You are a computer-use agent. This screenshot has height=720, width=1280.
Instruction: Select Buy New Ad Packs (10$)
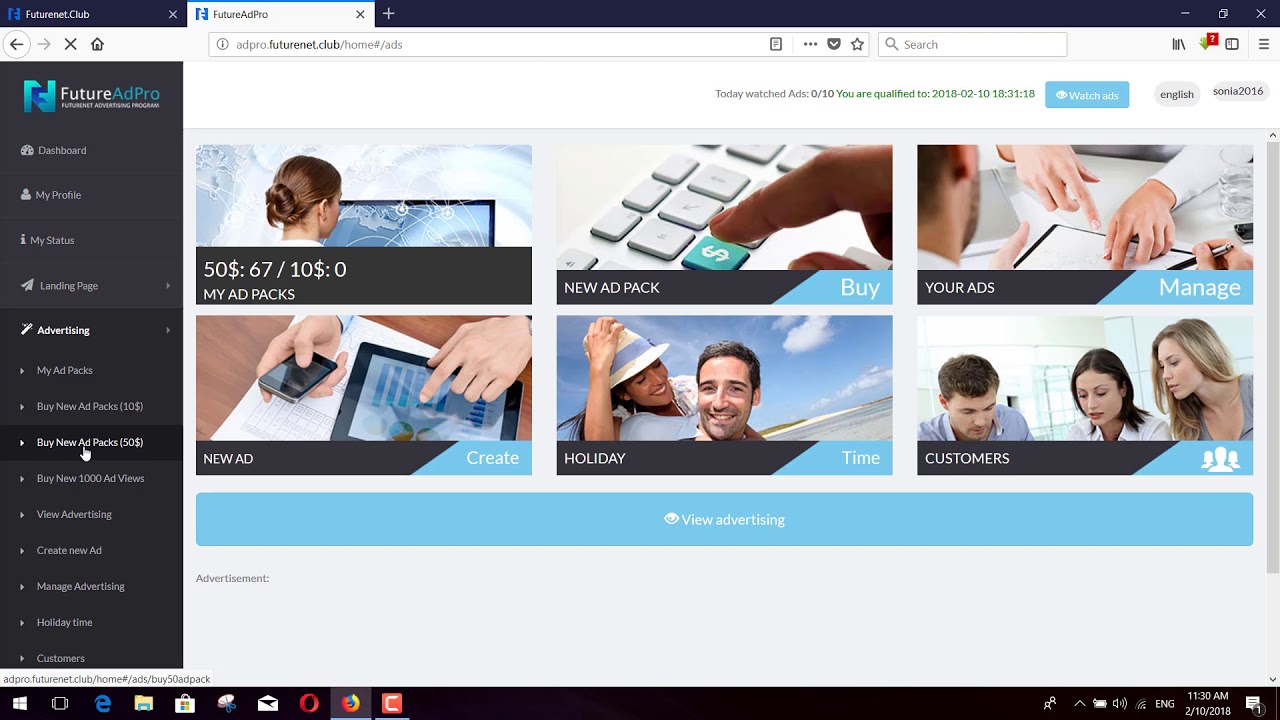point(90,406)
